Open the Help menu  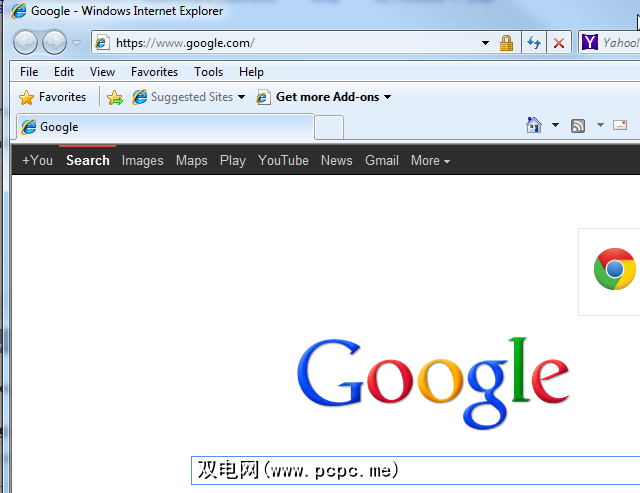pos(251,72)
